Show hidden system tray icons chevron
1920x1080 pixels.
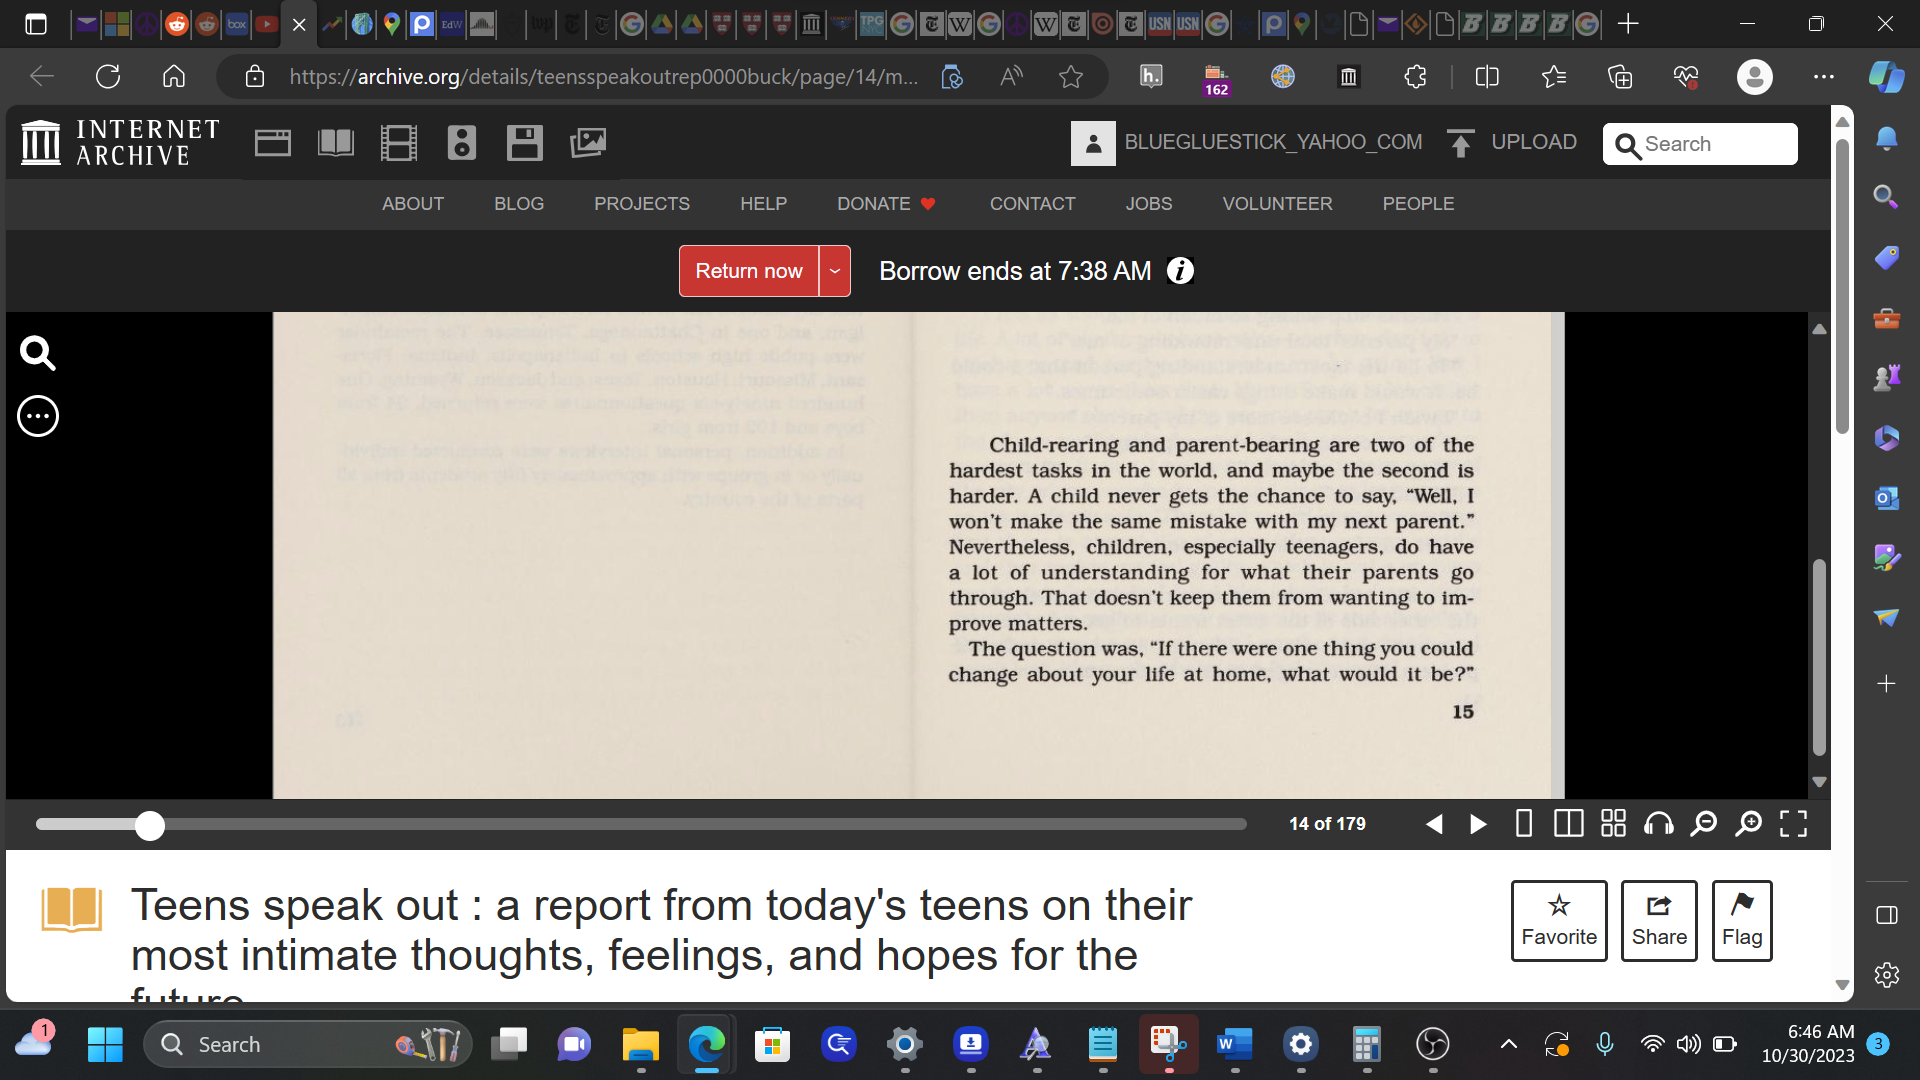click(1508, 1045)
